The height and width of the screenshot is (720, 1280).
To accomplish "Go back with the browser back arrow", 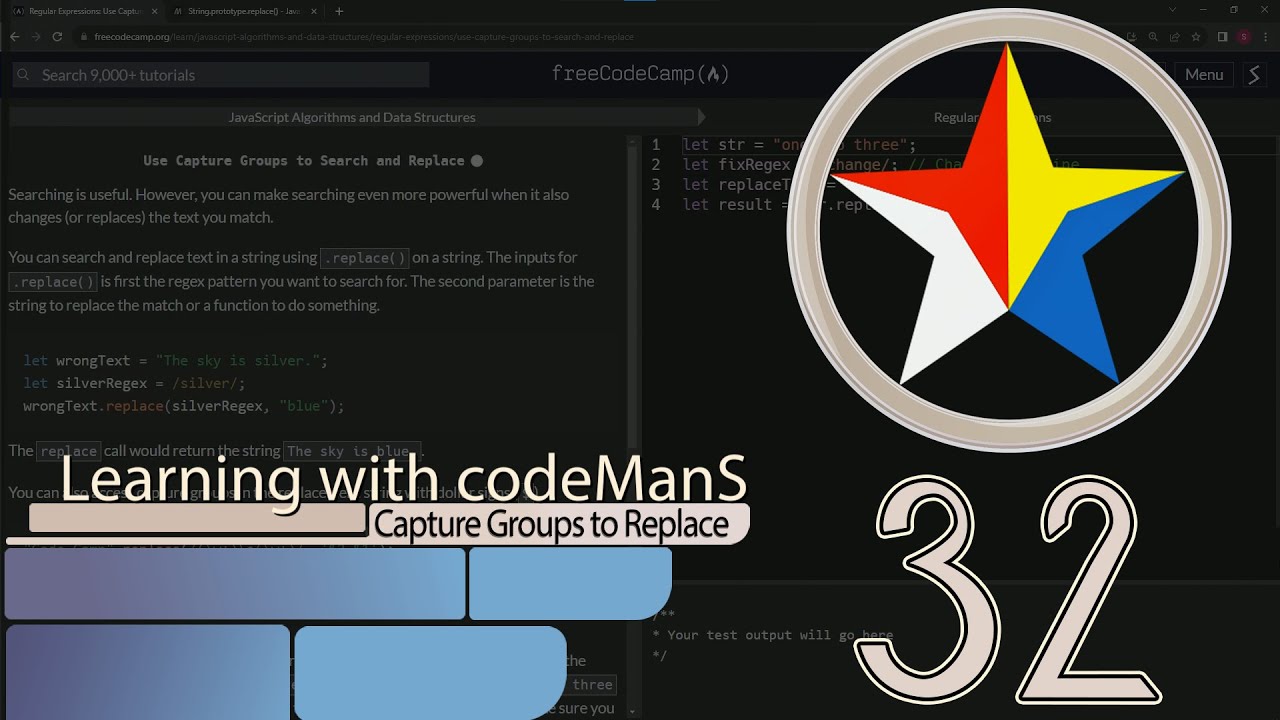I will 14,37.
